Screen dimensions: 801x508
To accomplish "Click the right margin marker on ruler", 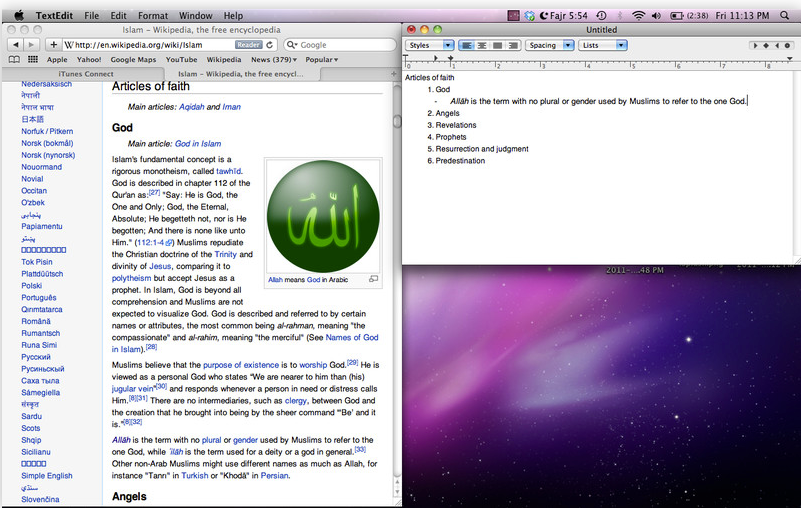I will tap(790, 59).
